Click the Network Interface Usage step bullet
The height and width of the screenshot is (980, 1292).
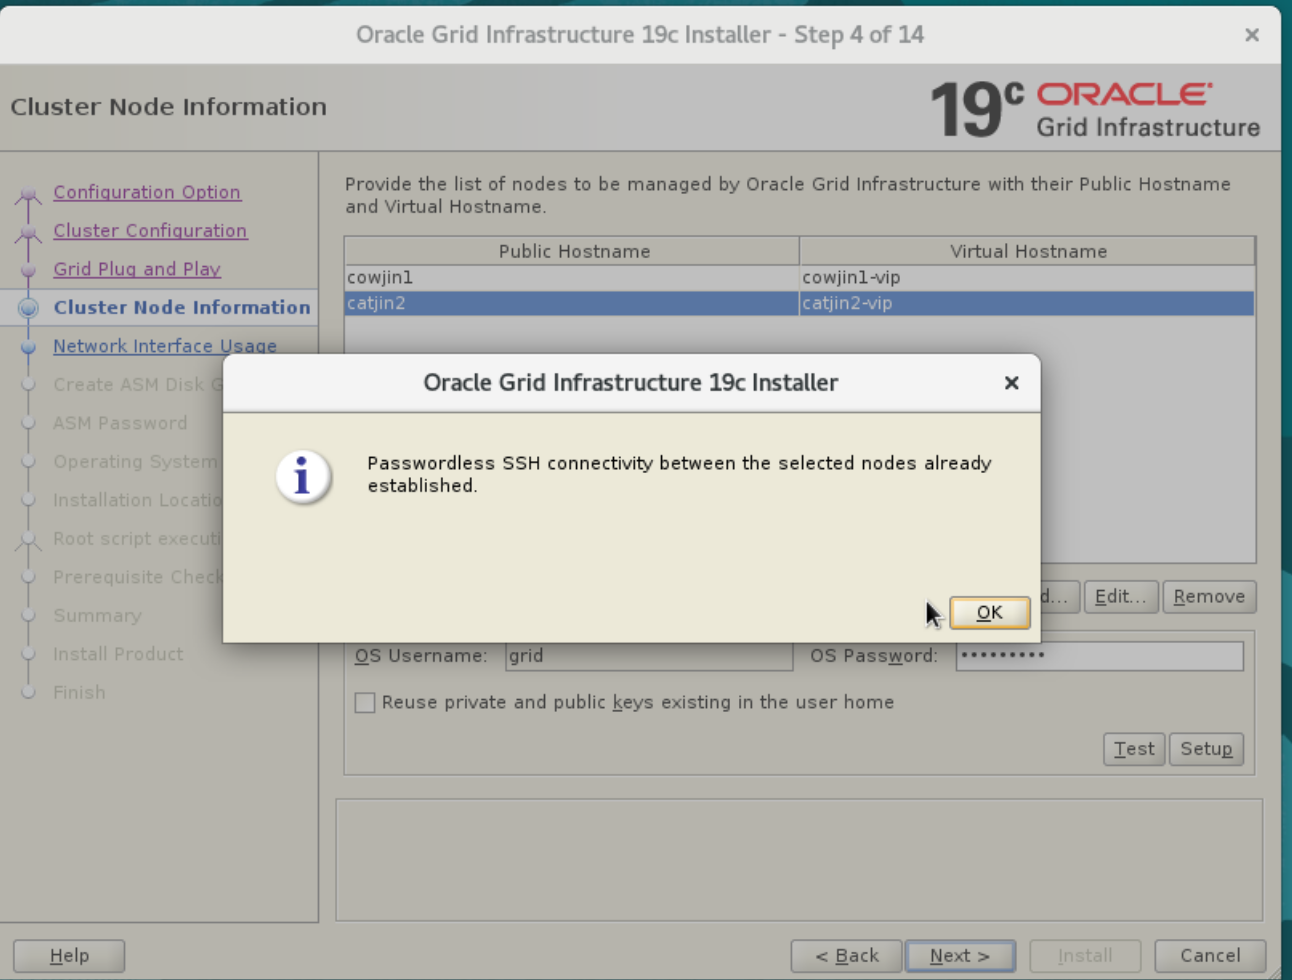pos(28,347)
